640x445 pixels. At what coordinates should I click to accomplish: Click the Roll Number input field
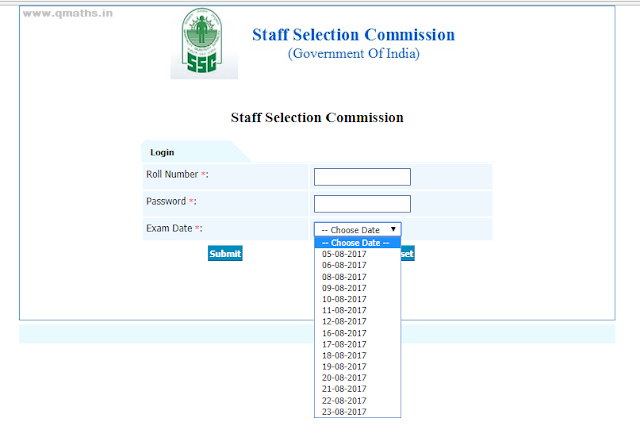[x=362, y=177]
